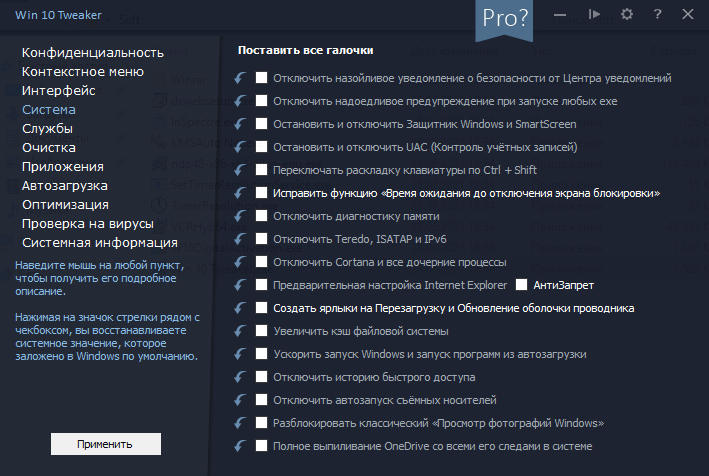The height and width of the screenshot is (476, 709).
Task: Check stop Defender Windows and SmartScreen
Action: tap(261, 123)
